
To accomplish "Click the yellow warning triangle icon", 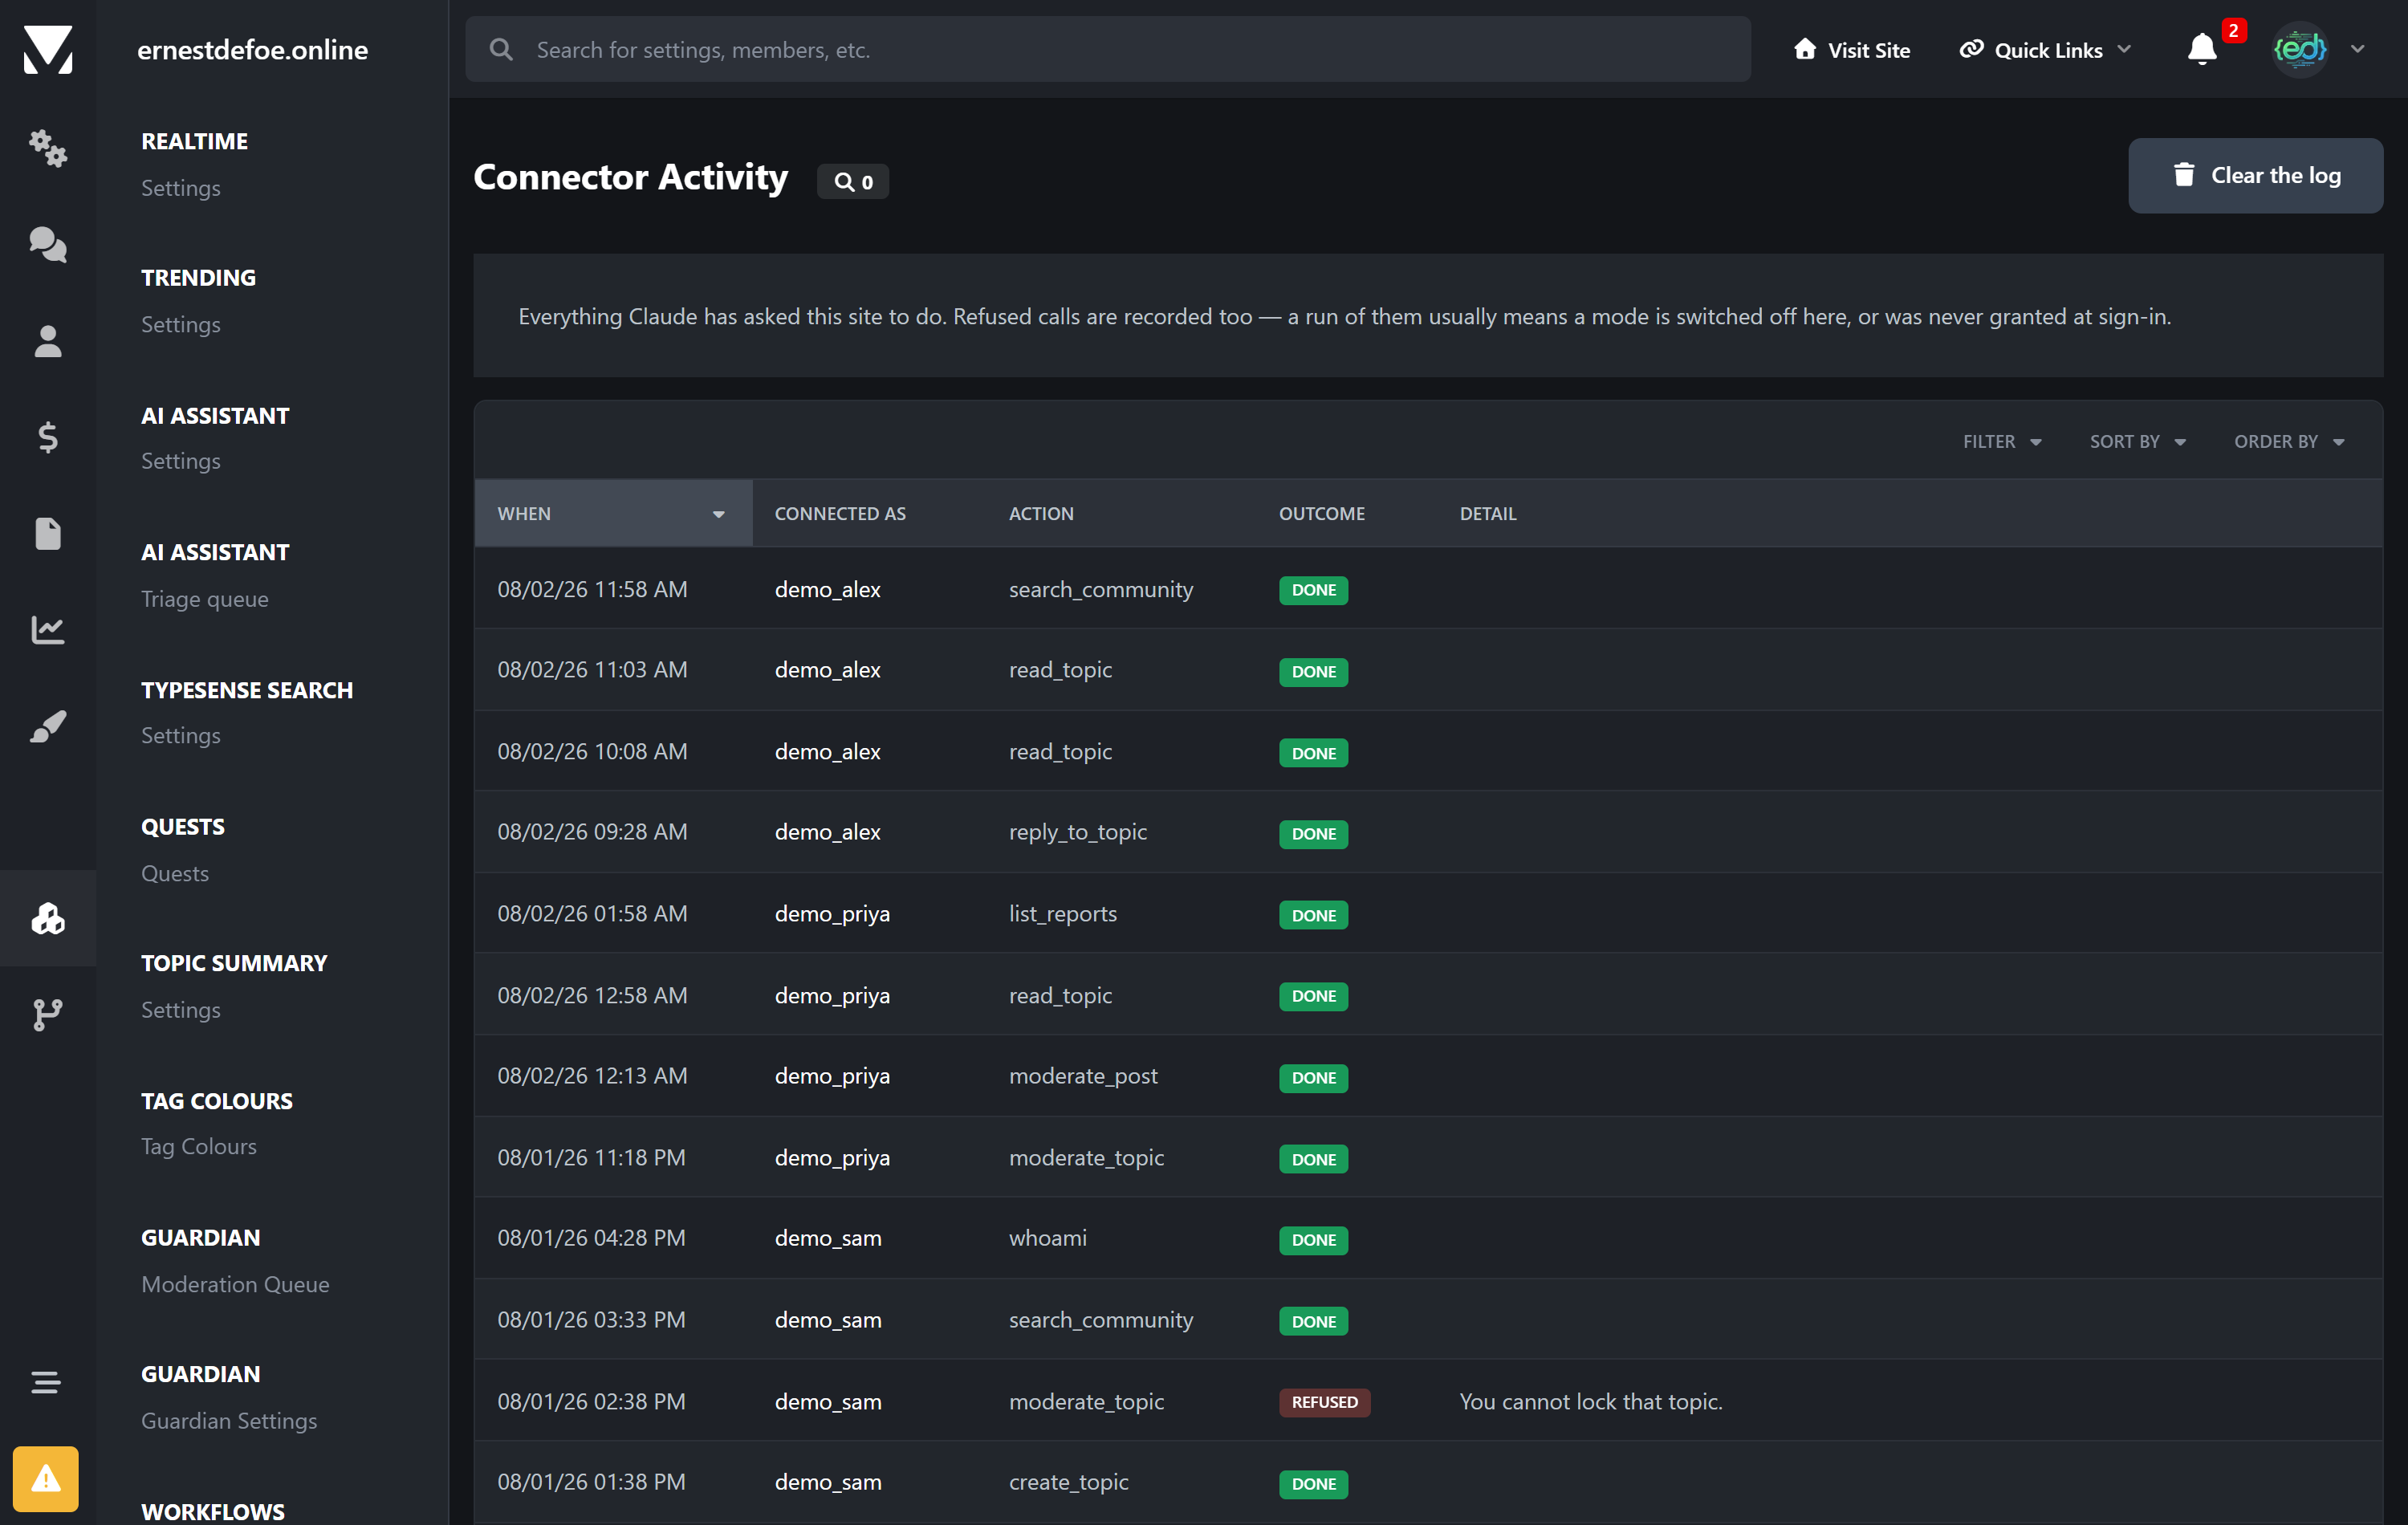I will (45, 1478).
